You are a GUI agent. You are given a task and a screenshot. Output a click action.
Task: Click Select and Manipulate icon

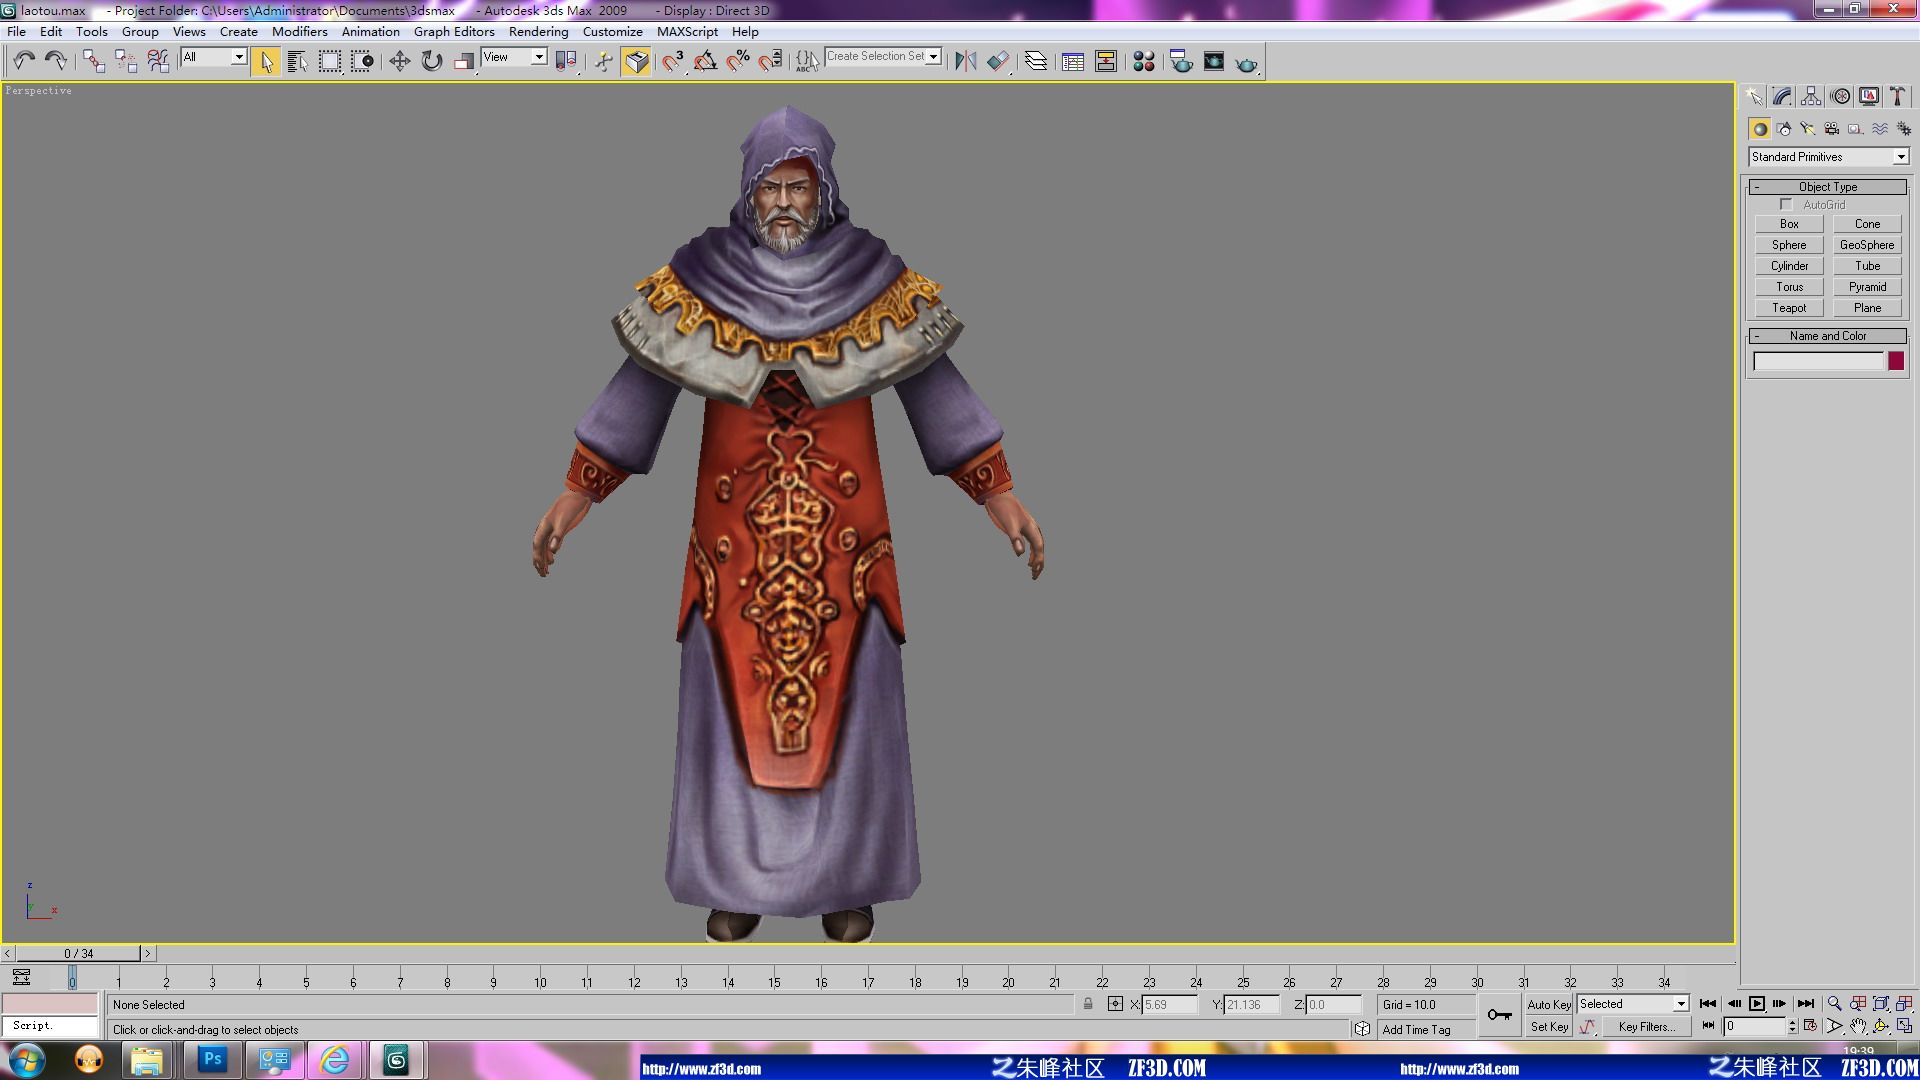603,61
